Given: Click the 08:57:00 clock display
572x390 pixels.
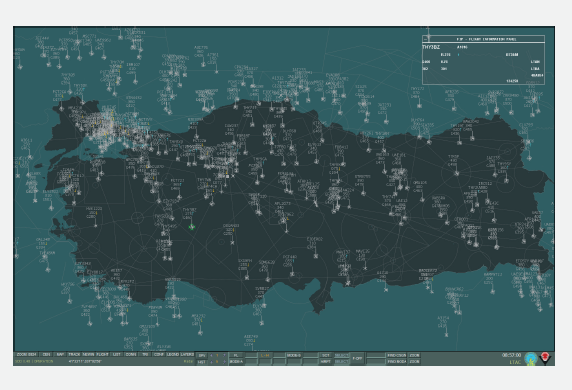Looking at the screenshot, I should [511, 355].
